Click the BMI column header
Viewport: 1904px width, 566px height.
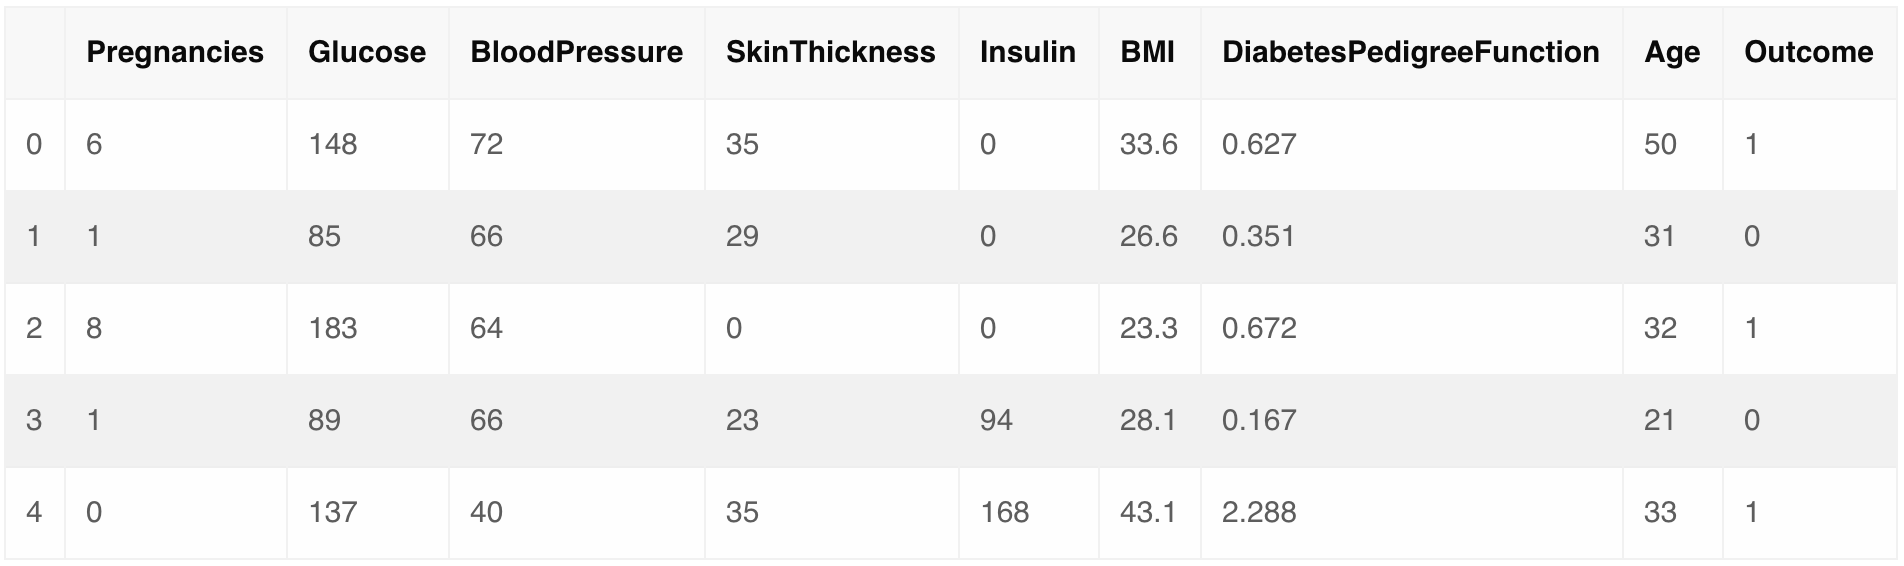click(x=1147, y=53)
